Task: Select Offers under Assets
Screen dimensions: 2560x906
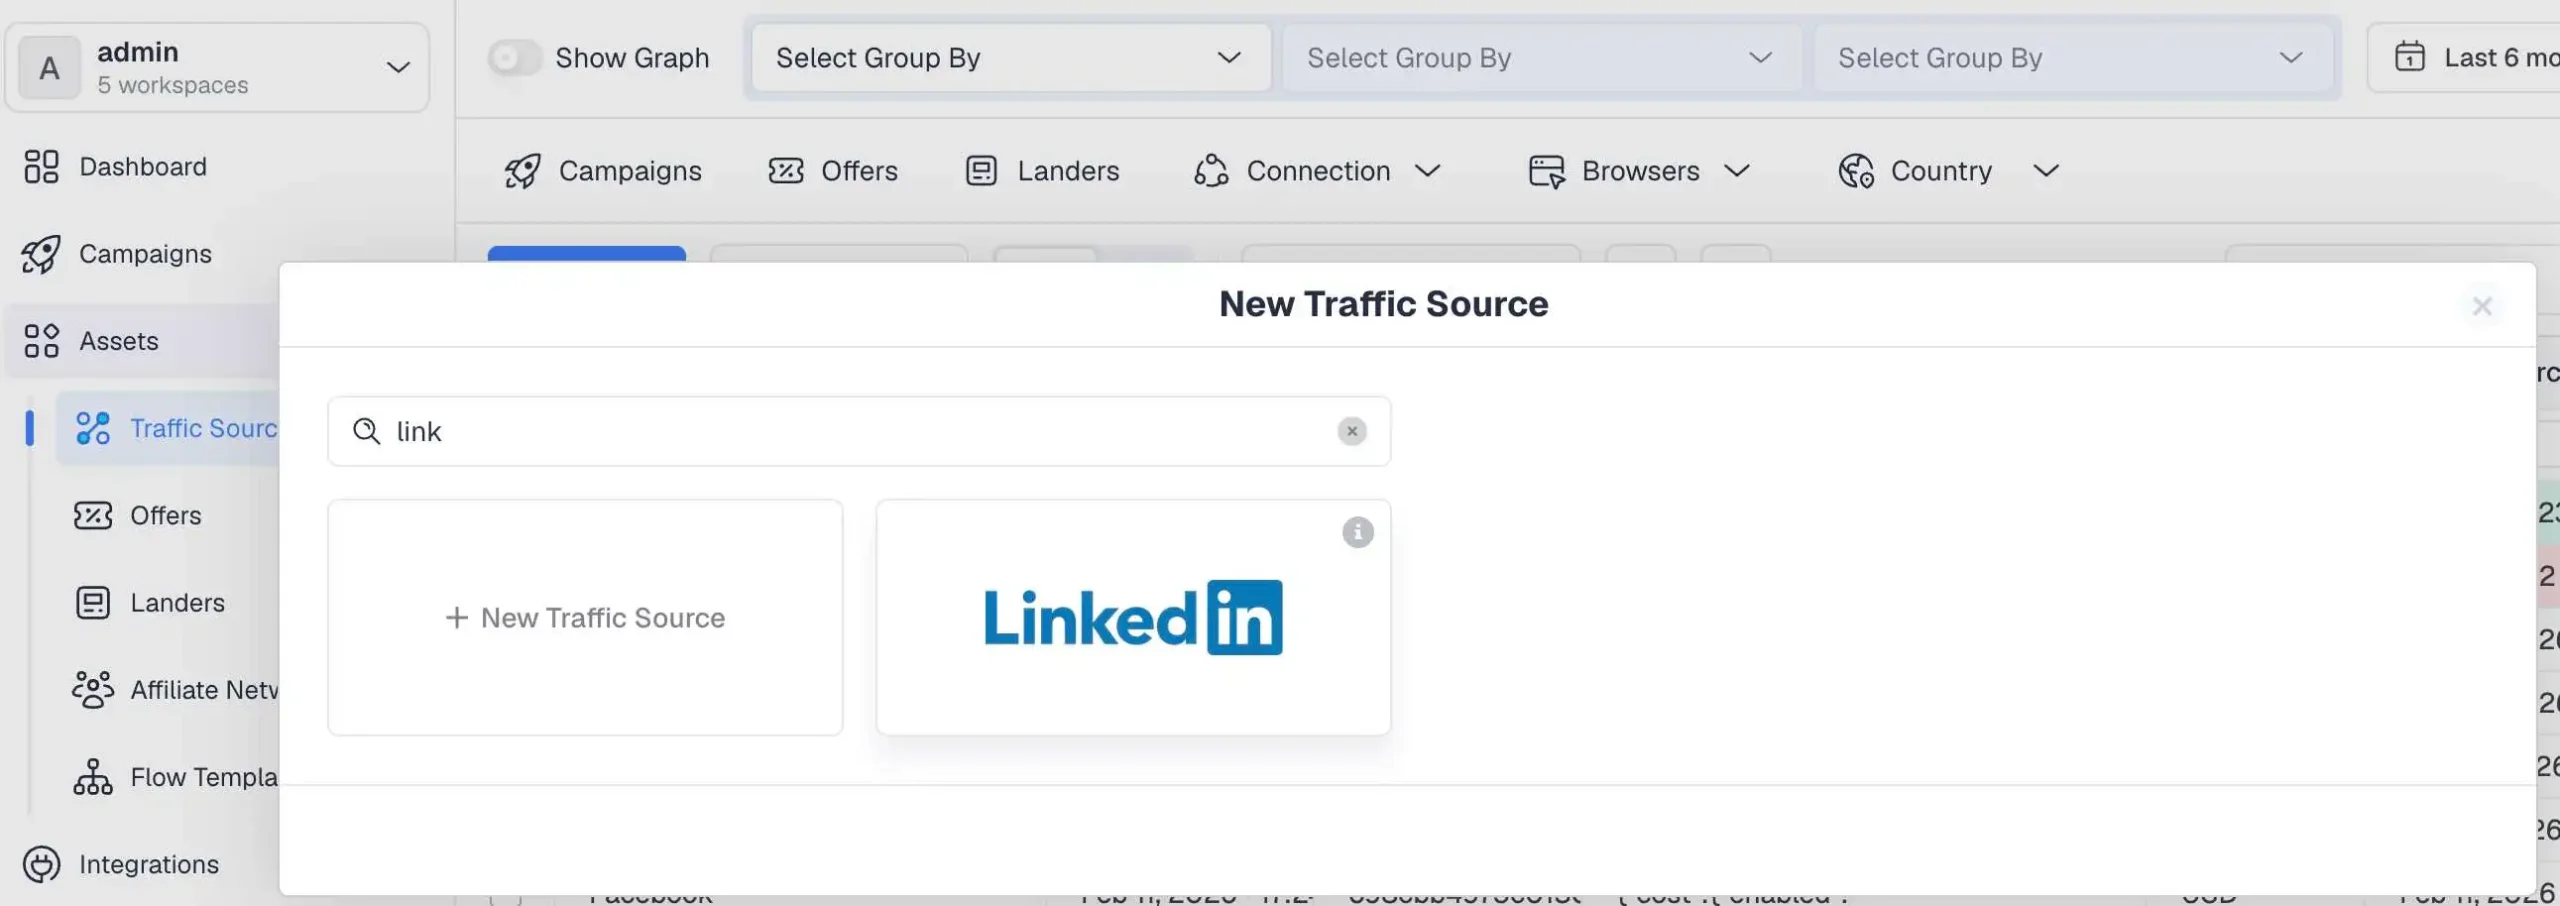Action: [168, 516]
